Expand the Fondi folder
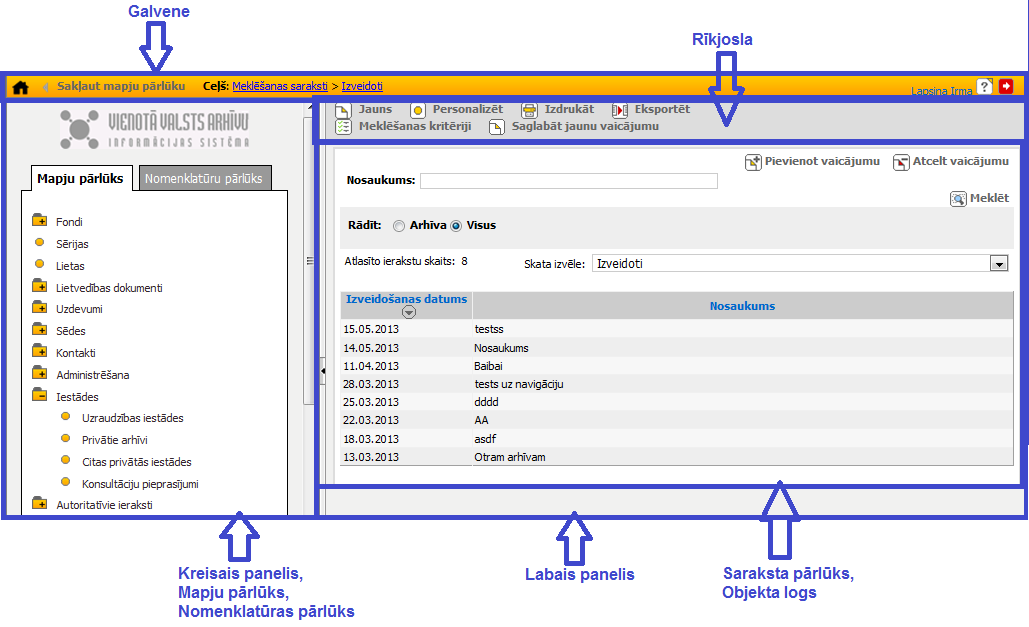Screen dimensions: 1029x627 tap(40, 222)
